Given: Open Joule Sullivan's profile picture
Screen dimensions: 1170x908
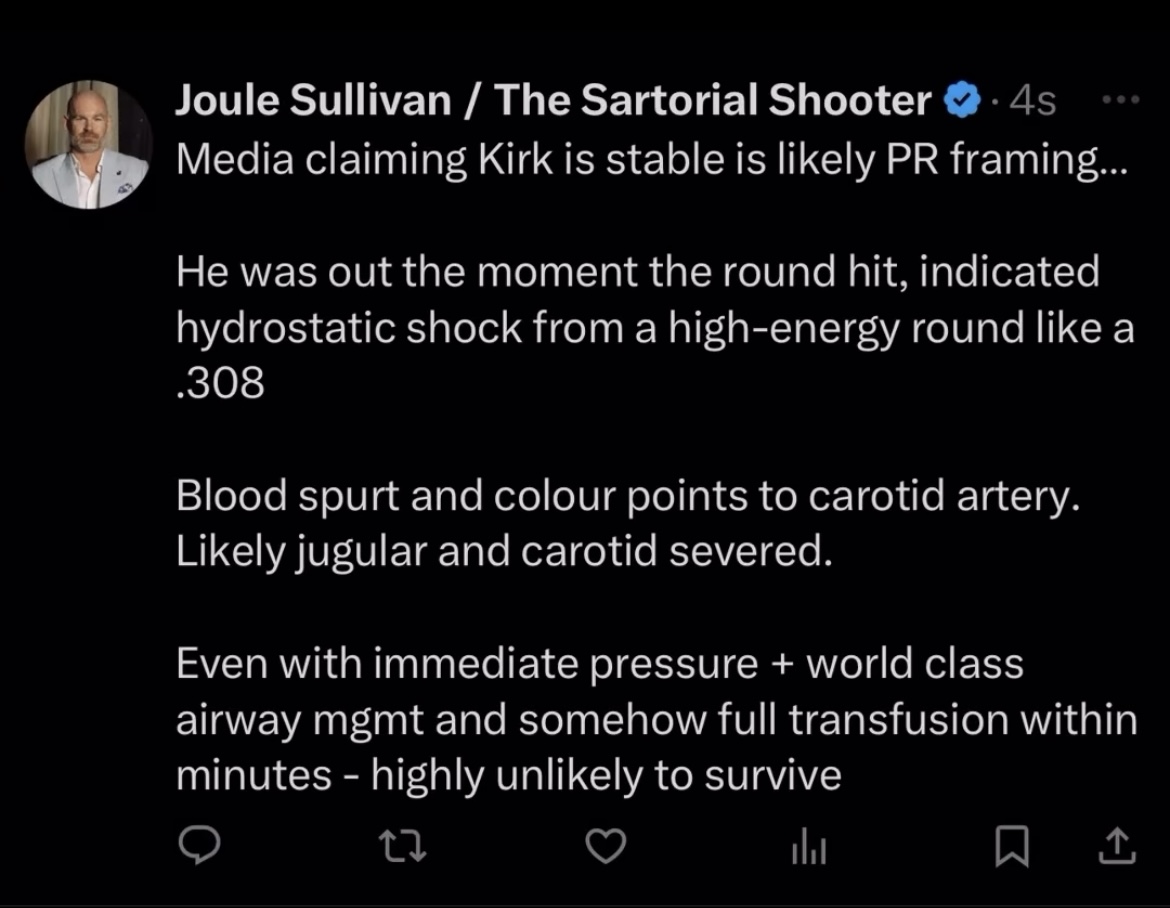Looking at the screenshot, I should 89,145.
